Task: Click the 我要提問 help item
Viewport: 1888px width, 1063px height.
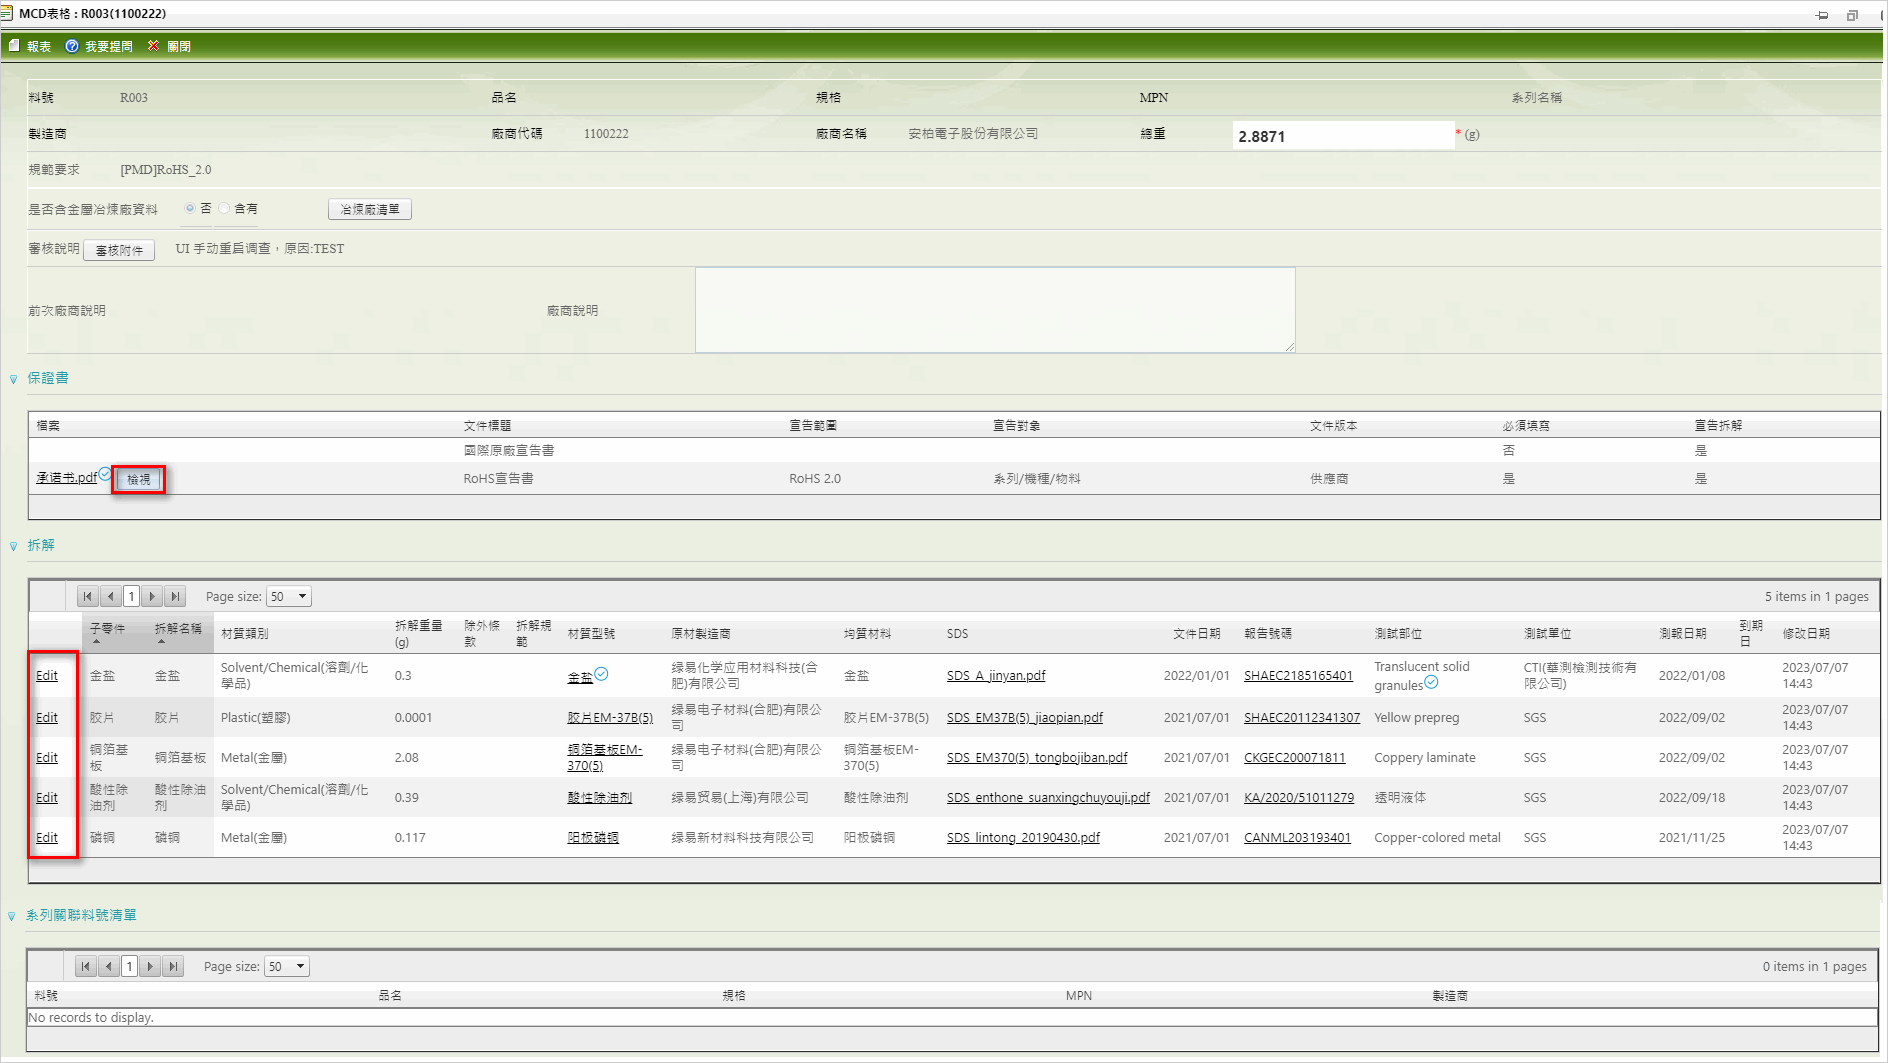Action: [99, 46]
